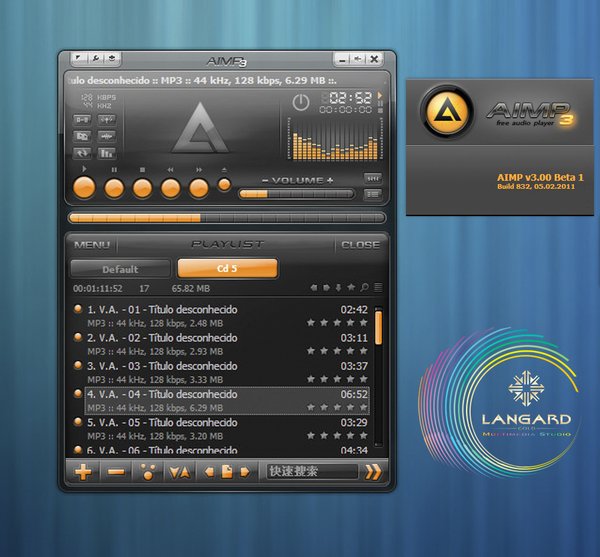
Task: Open the three-dots misc playlist menu
Action: pos(148,472)
